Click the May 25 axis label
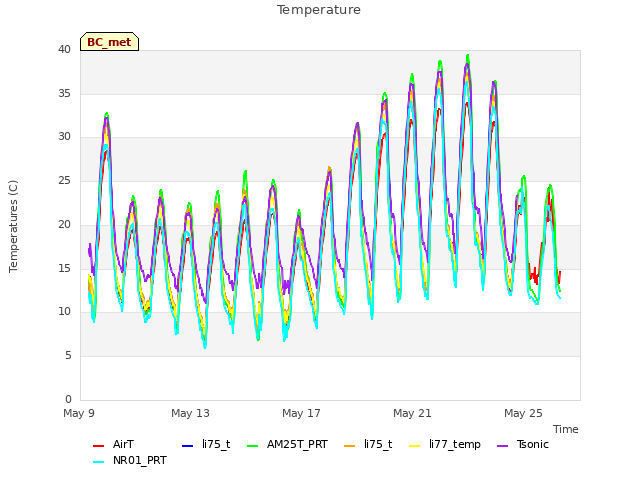 coord(523,413)
